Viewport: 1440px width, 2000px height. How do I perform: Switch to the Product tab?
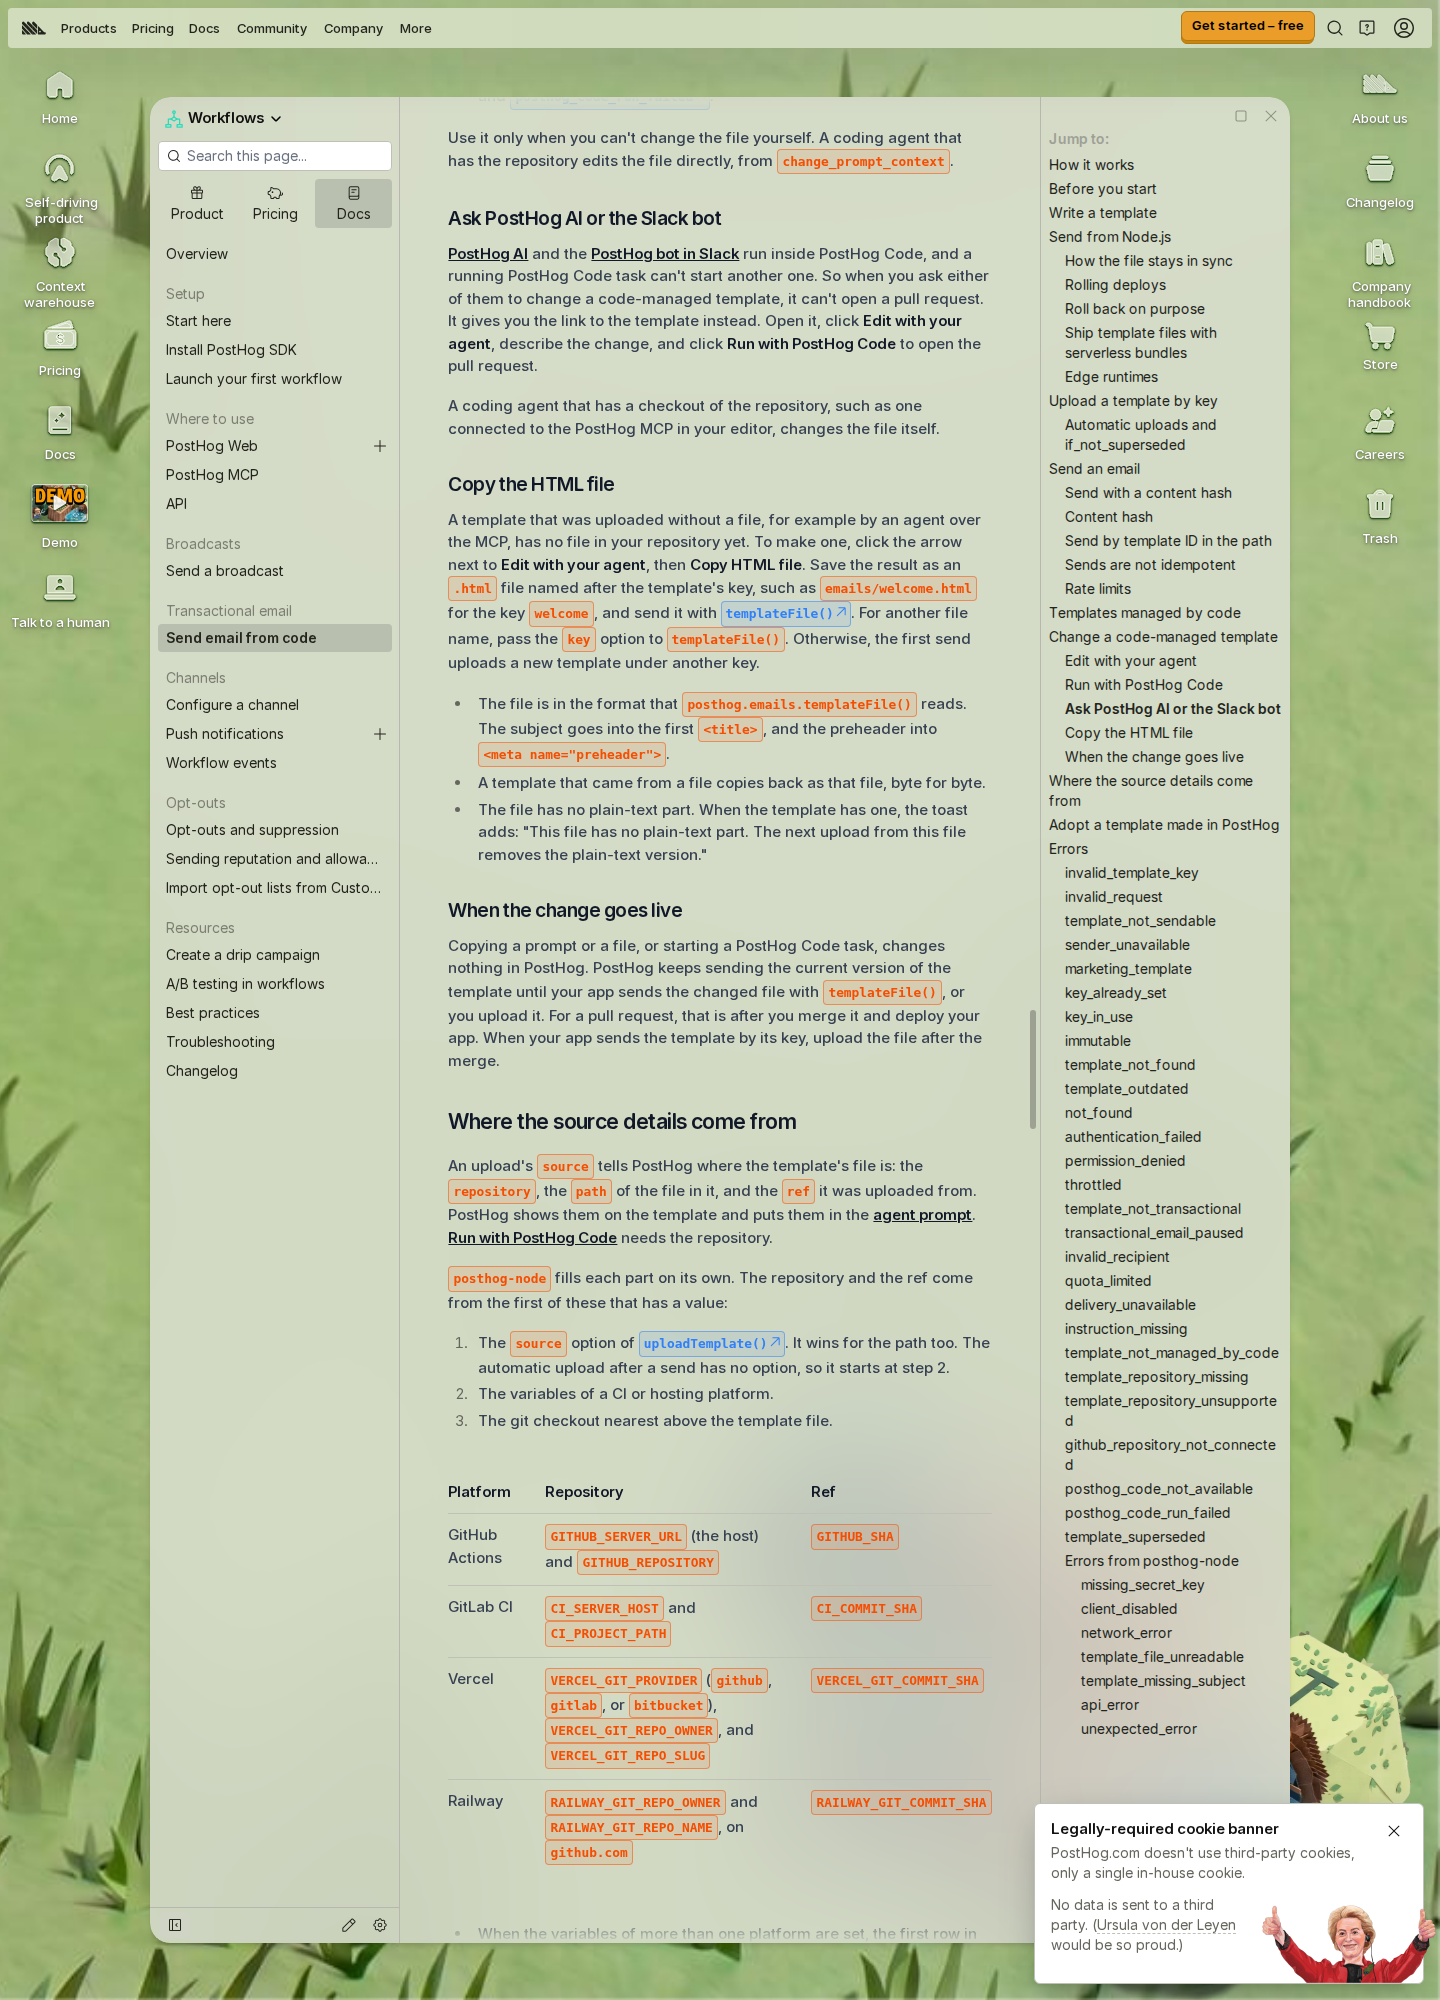[197, 204]
